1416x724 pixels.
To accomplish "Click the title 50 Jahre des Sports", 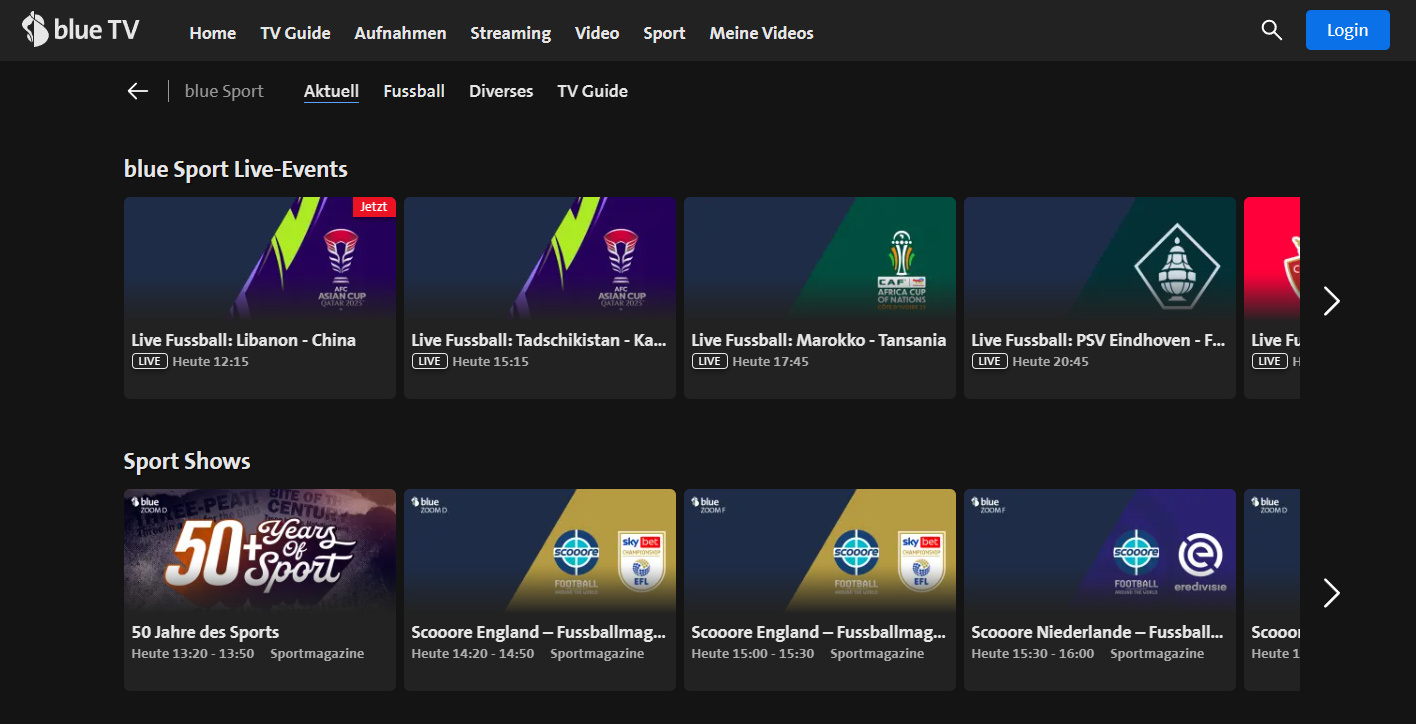I will coord(205,632).
